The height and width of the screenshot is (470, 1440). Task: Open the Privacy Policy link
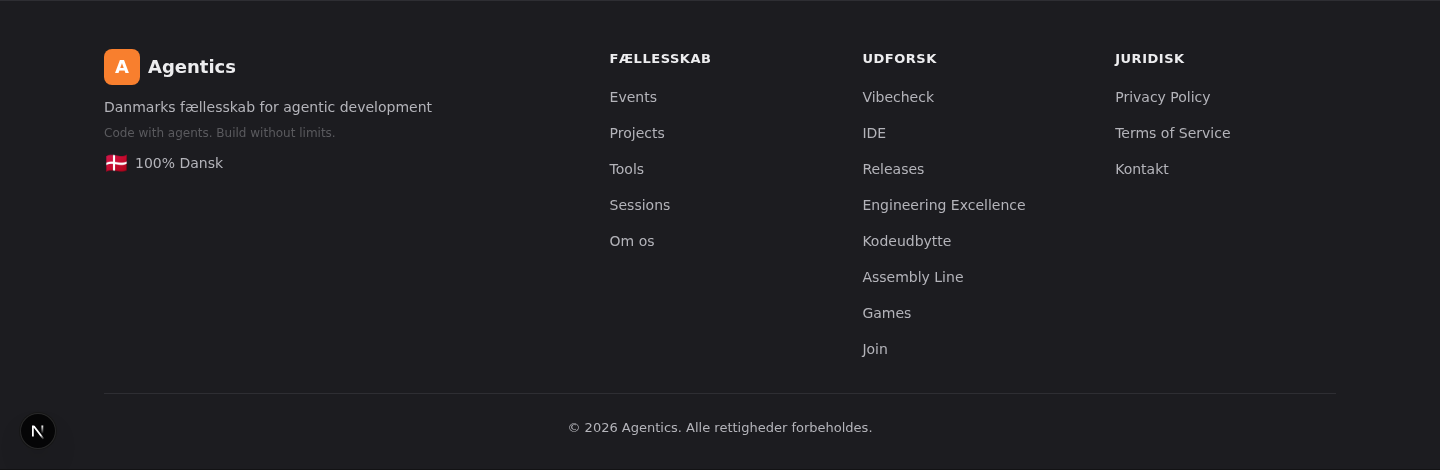point(1162,97)
